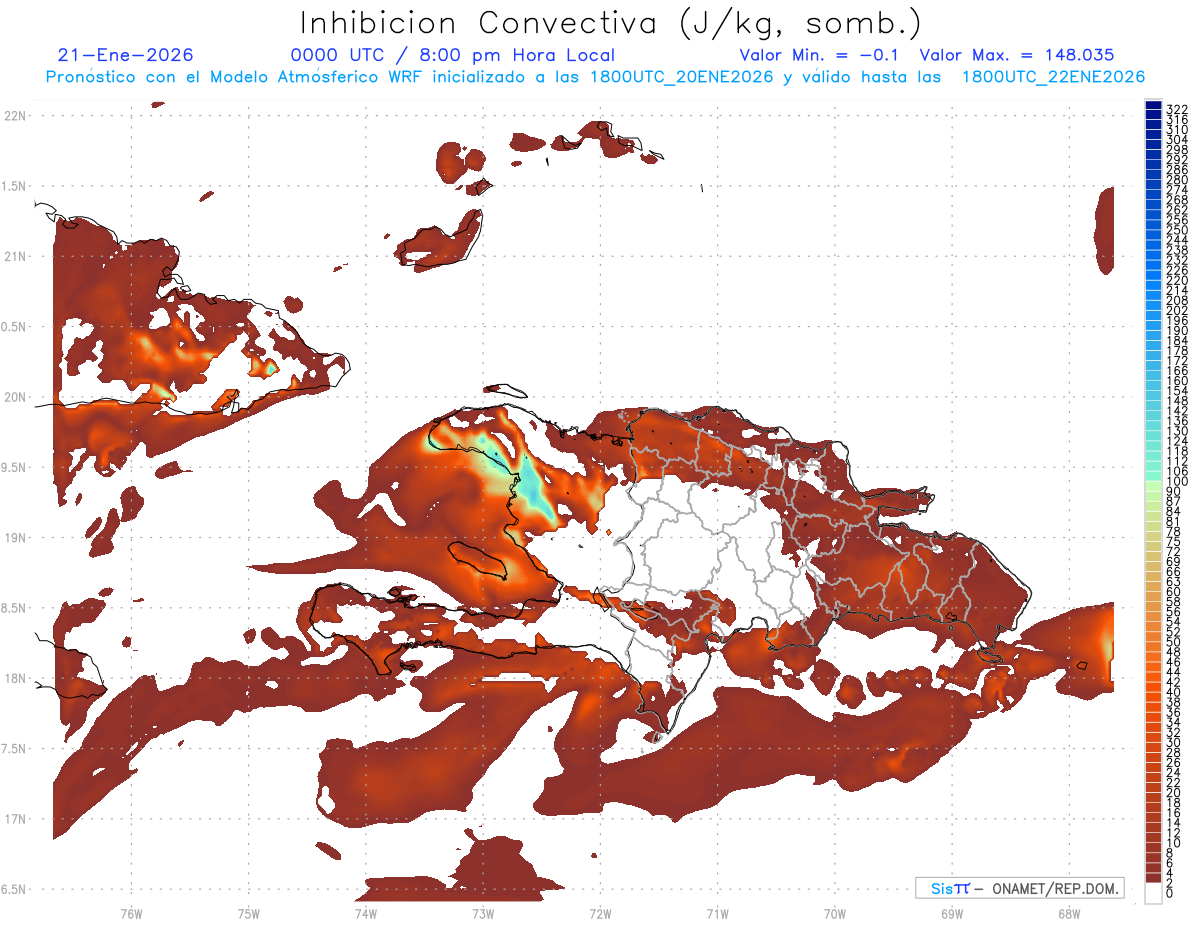Click the '322' value on the color scale
This screenshot has height=927, width=1200.
coord(1176,109)
